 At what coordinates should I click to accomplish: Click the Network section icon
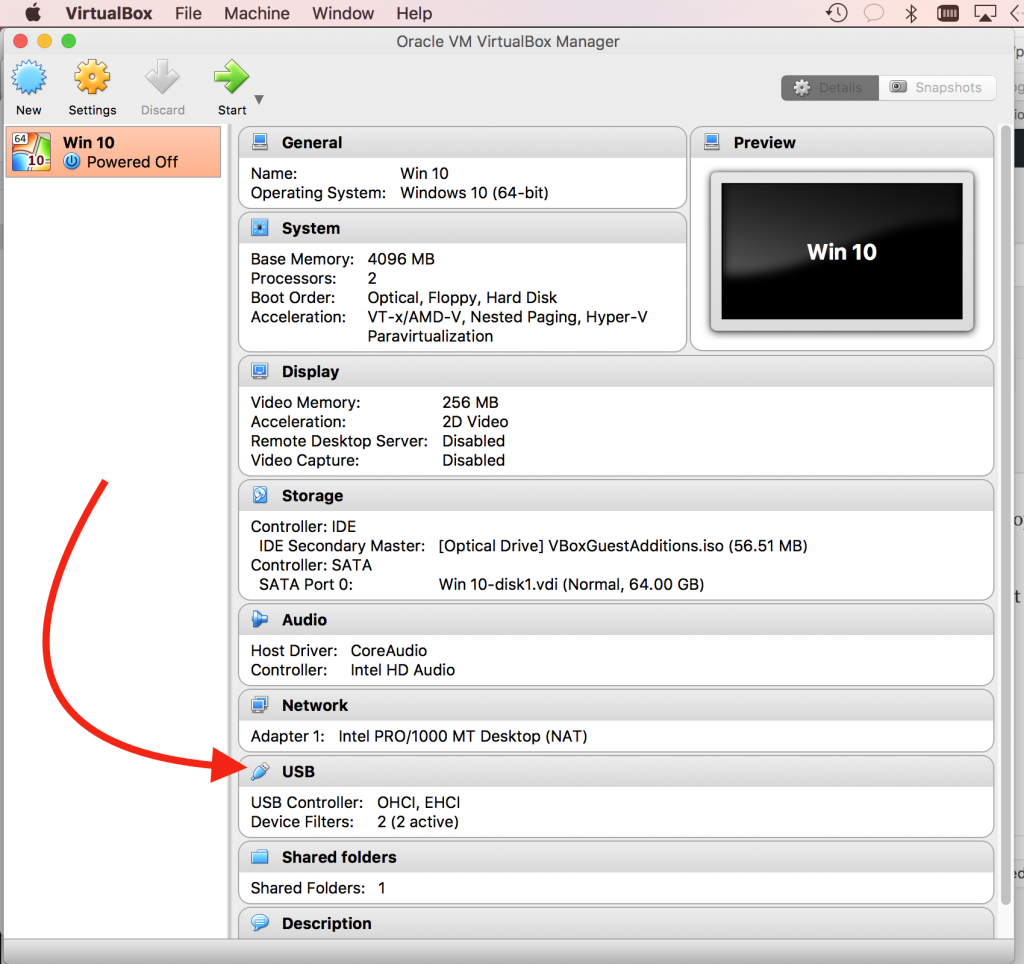coord(260,705)
